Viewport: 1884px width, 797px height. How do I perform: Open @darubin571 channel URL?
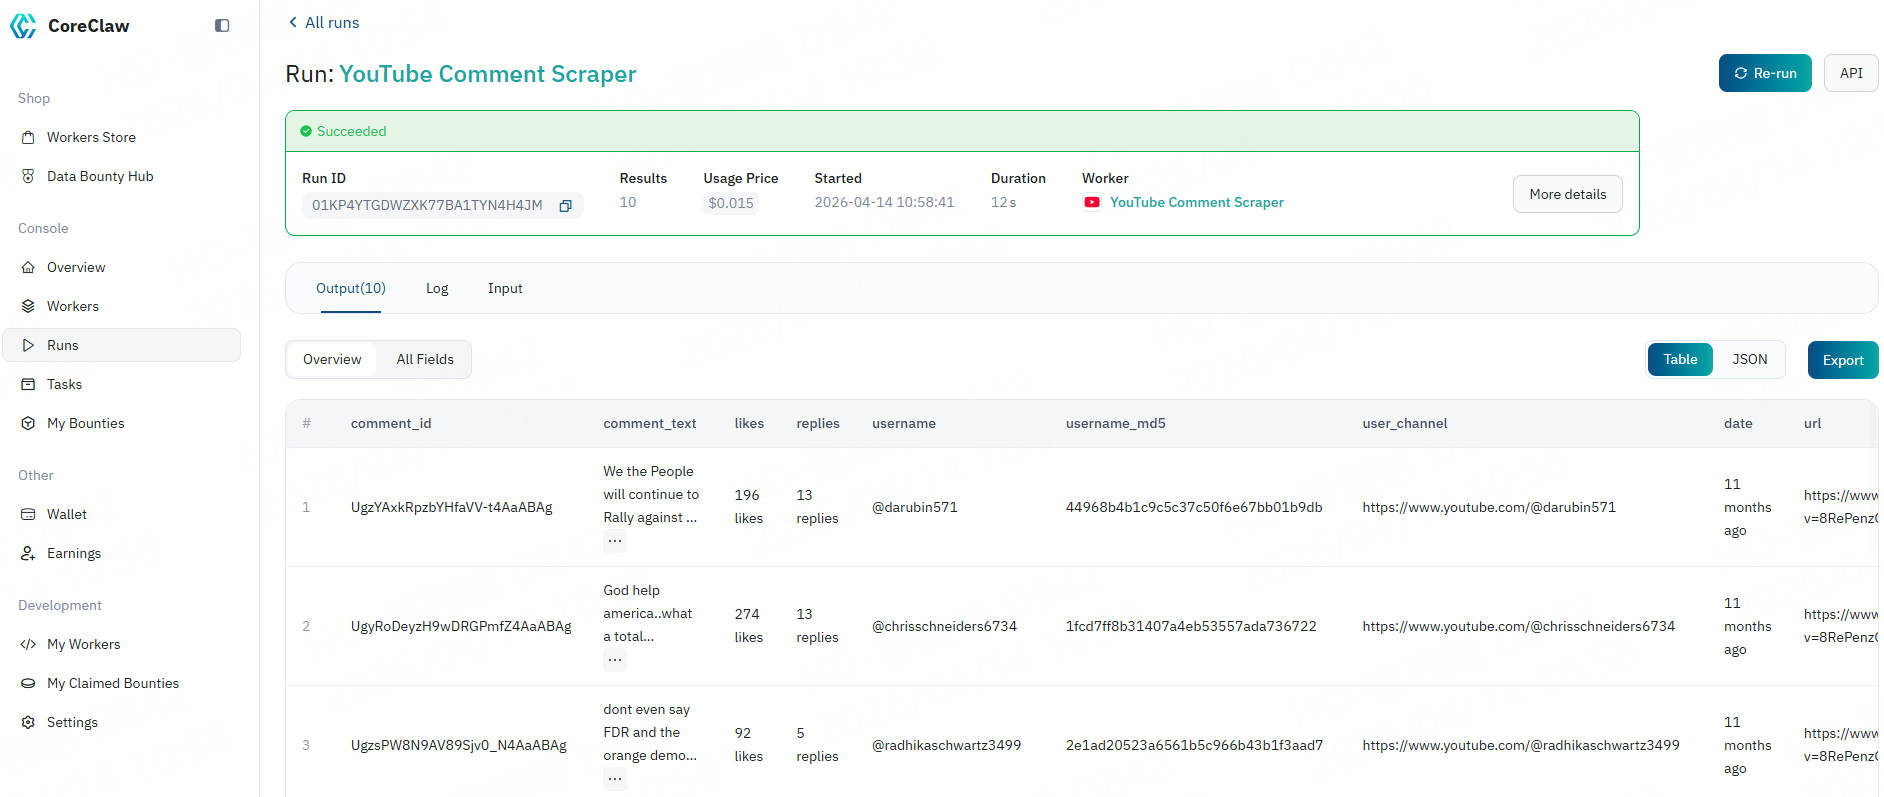[x=1488, y=507]
